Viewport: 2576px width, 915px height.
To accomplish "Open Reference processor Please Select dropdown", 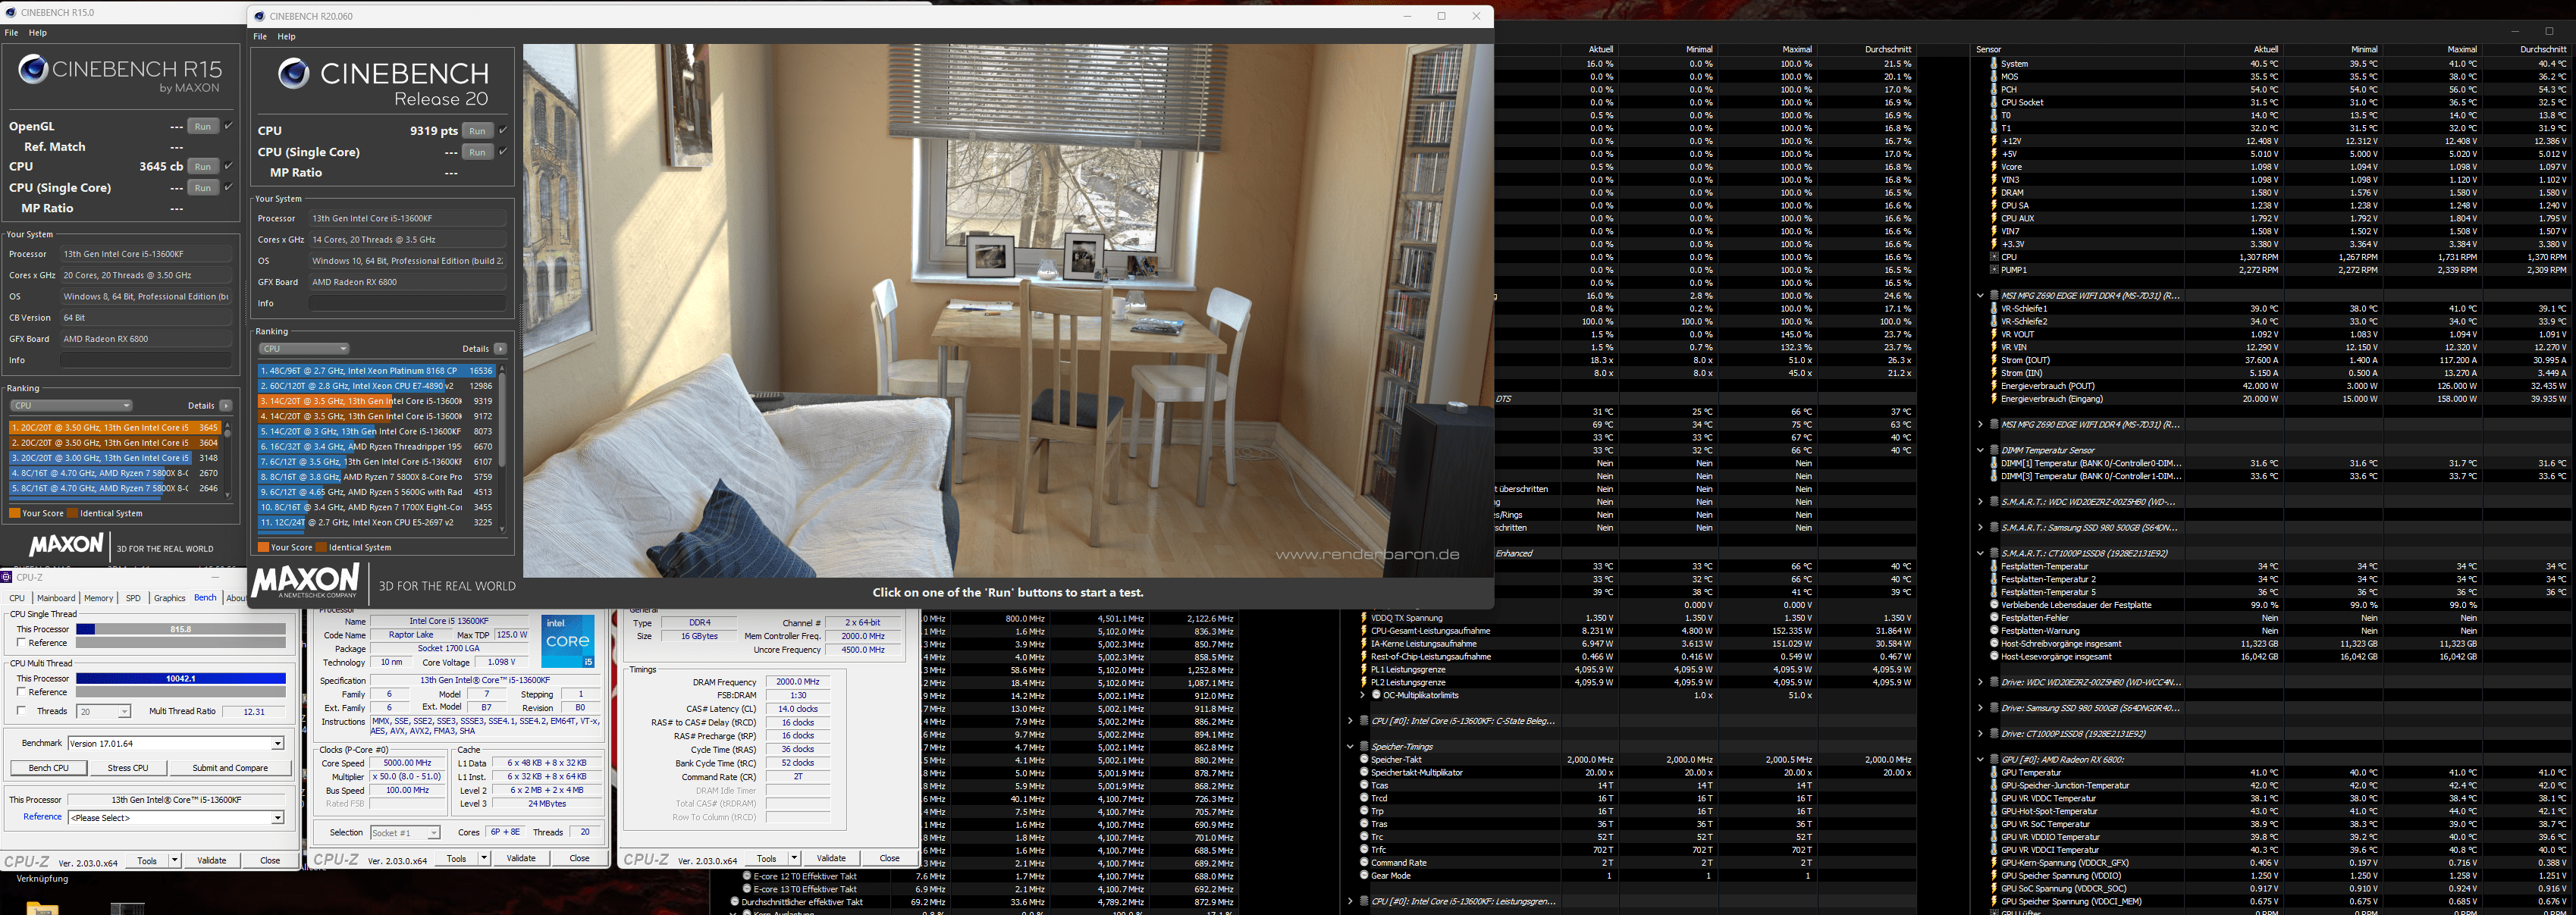I will coord(176,818).
